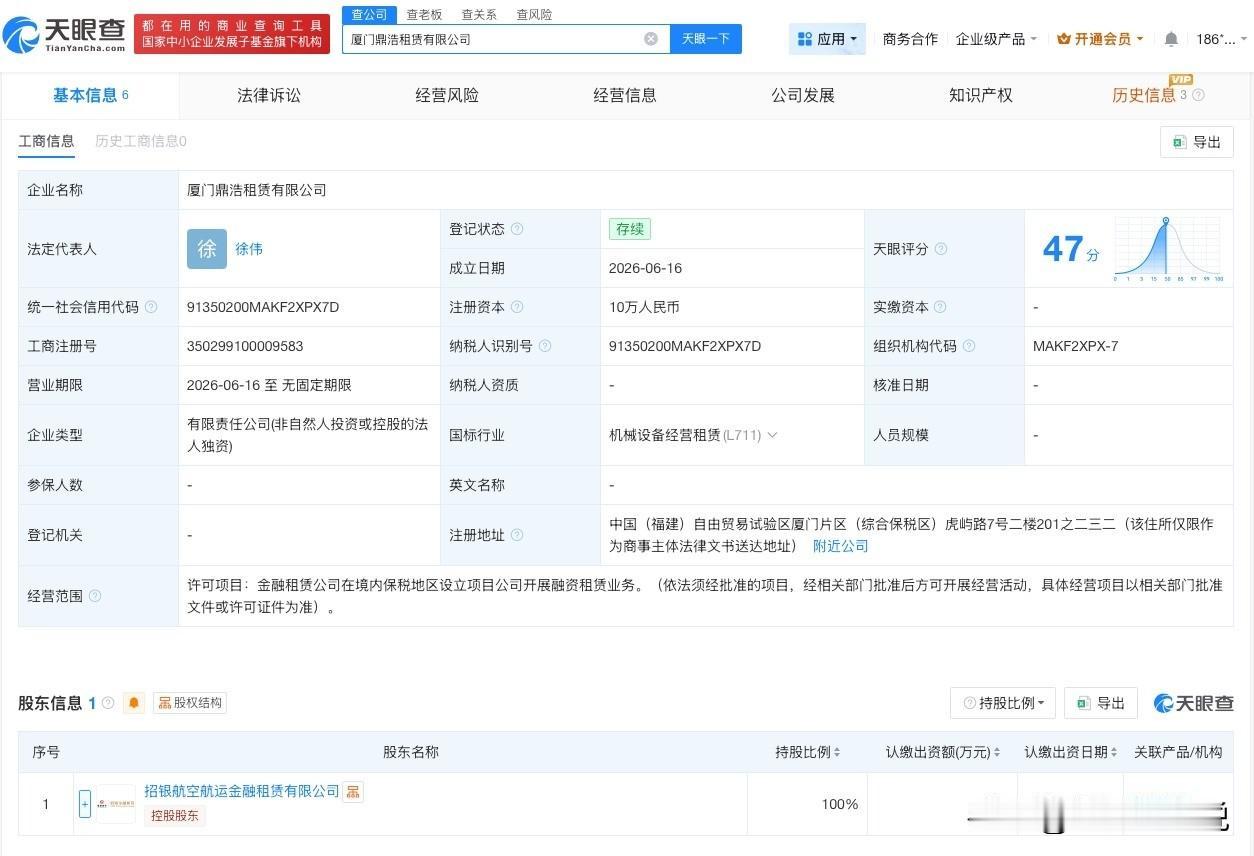Expand shareholder row 1 with plus icon

pyautogui.click(x=85, y=804)
